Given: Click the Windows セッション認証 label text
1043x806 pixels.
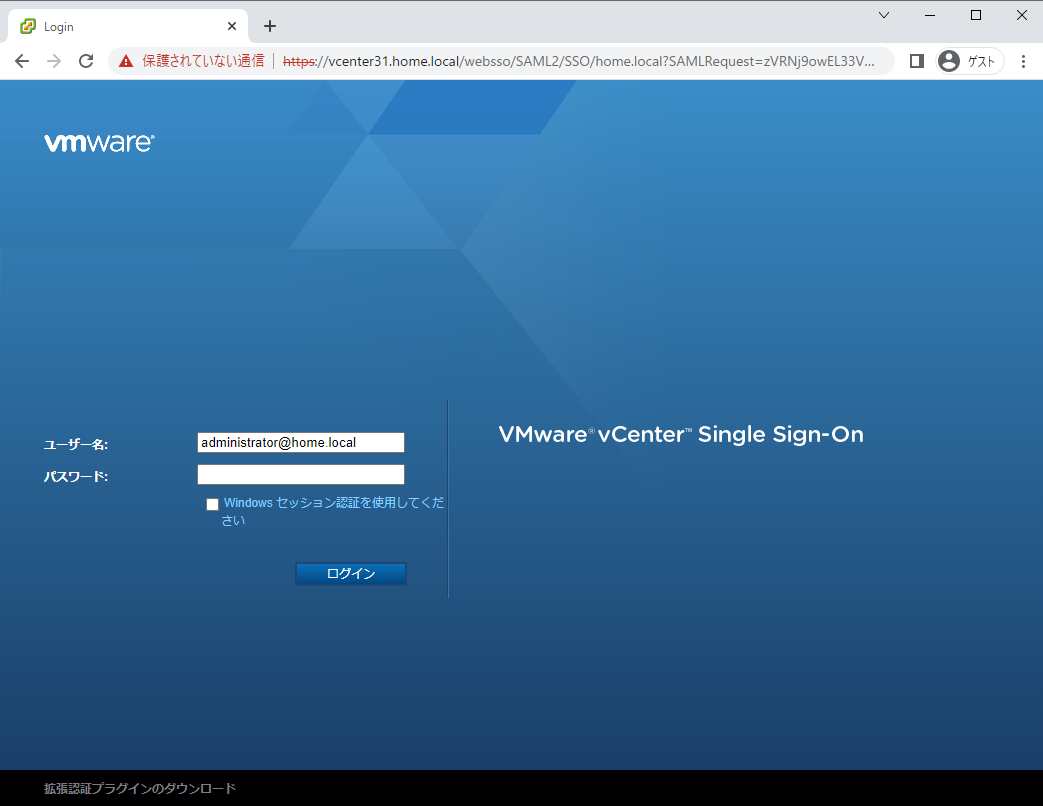Looking at the screenshot, I should click(x=333, y=511).
